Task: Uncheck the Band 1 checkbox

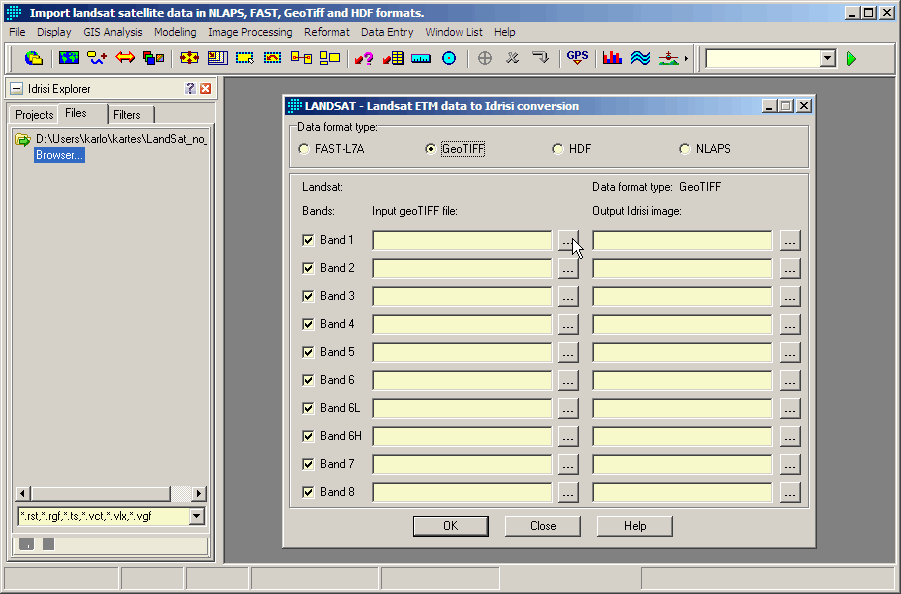Action: pyautogui.click(x=309, y=240)
